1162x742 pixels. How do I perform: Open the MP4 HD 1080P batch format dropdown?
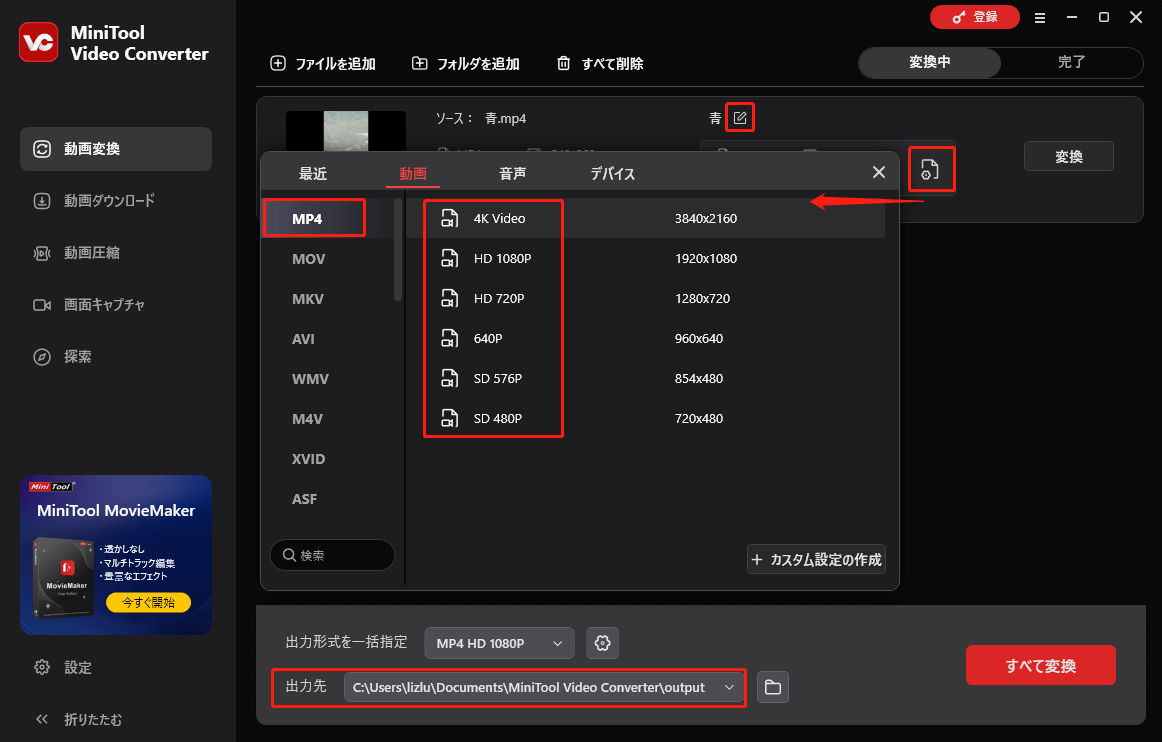(x=499, y=643)
